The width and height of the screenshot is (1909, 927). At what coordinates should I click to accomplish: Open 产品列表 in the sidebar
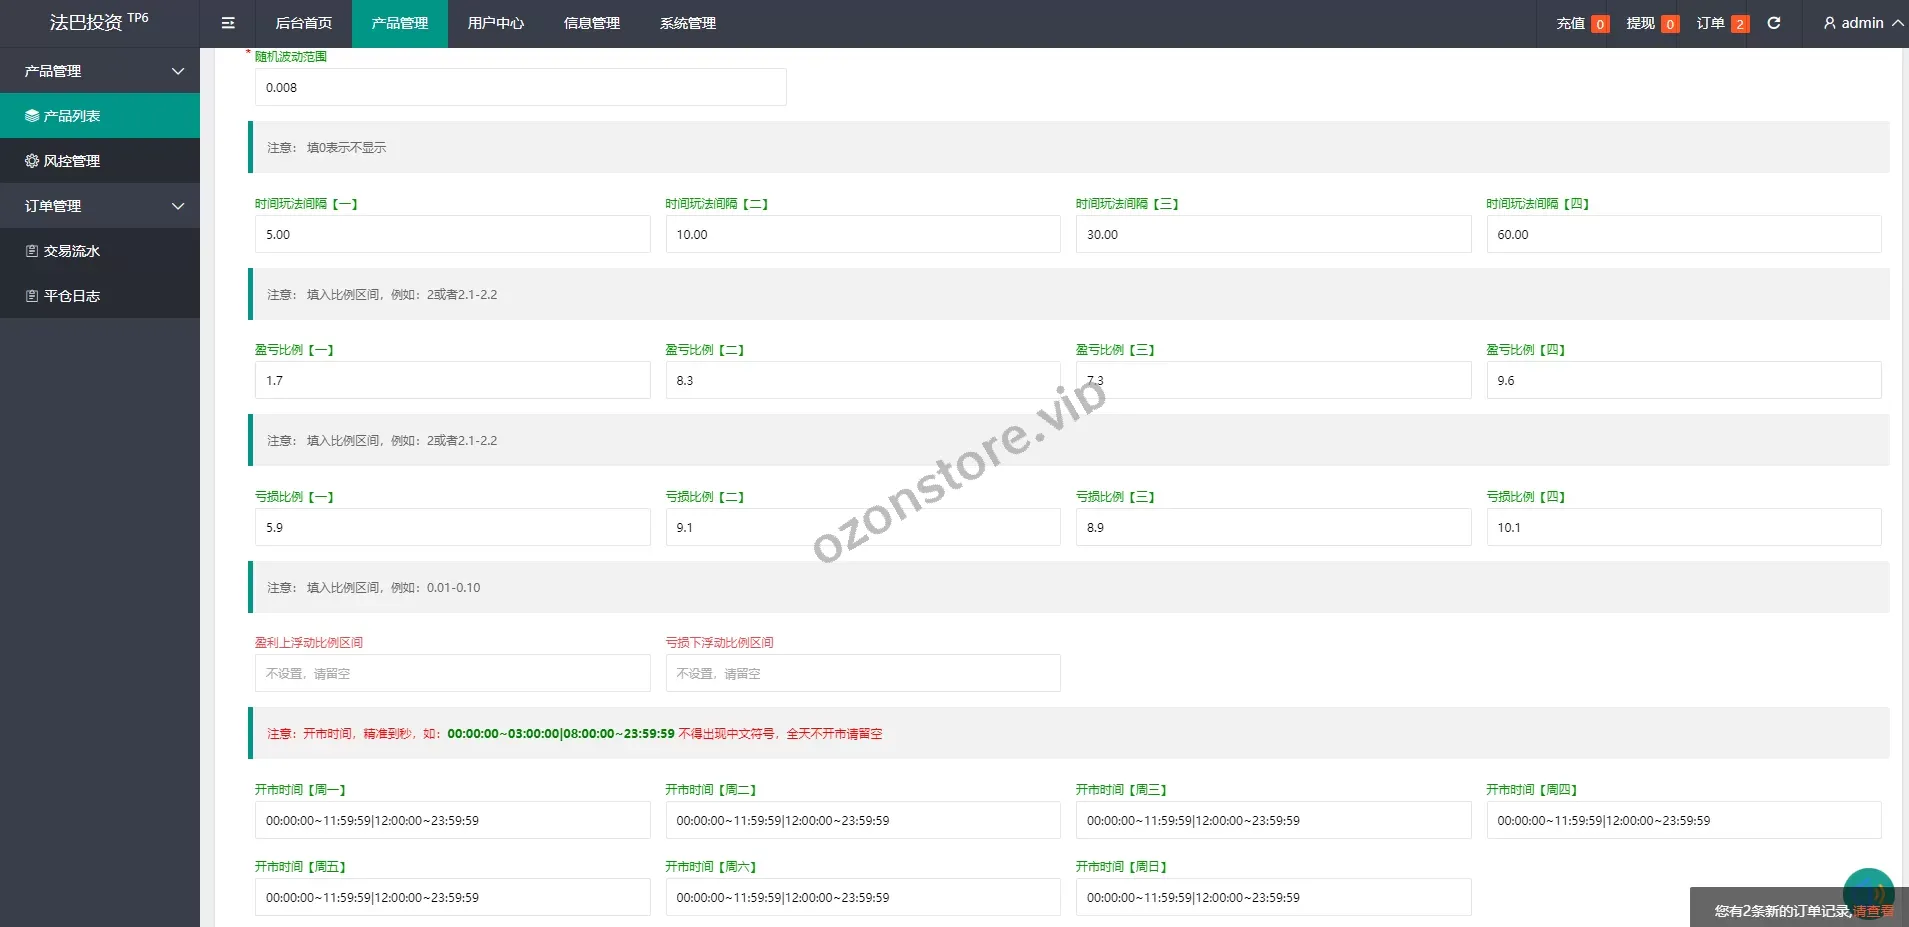pyautogui.click(x=100, y=116)
